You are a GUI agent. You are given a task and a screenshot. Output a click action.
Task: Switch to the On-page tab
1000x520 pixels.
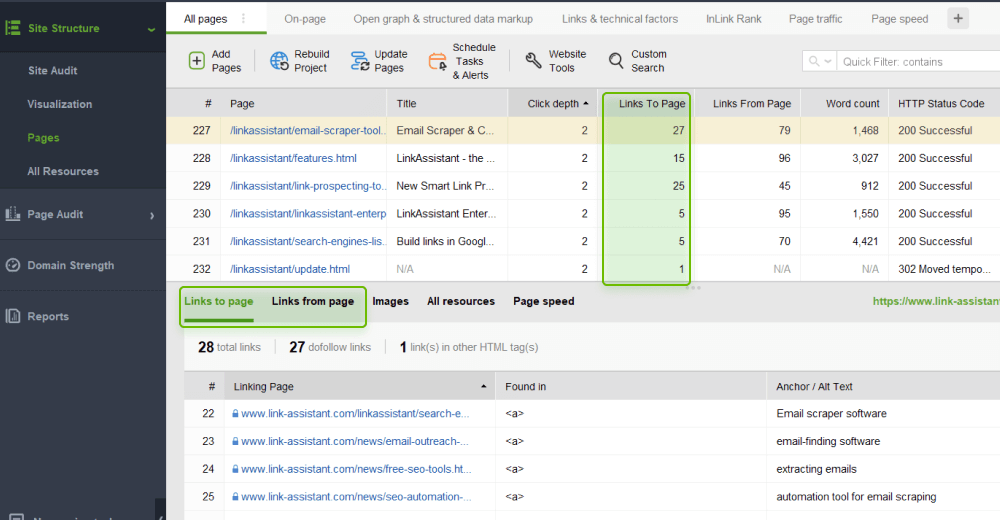coord(305,19)
